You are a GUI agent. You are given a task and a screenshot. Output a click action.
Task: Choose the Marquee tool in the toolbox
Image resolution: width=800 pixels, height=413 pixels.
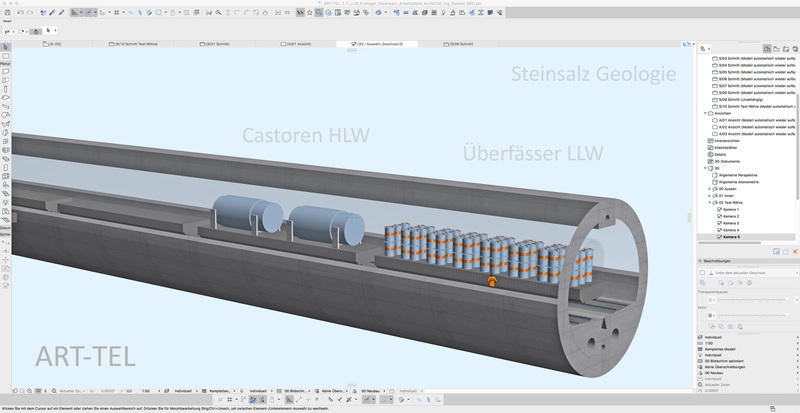click(5, 56)
